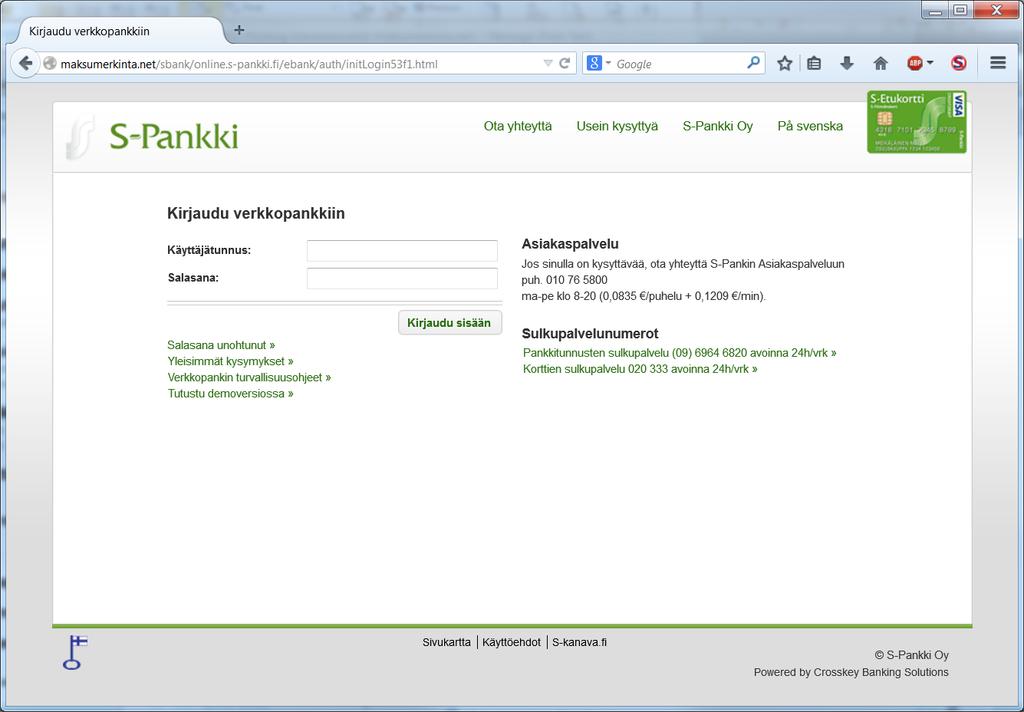Screen dimensions: 1024x712
Task: Open the URL history dropdown arrow
Action: coord(548,63)
